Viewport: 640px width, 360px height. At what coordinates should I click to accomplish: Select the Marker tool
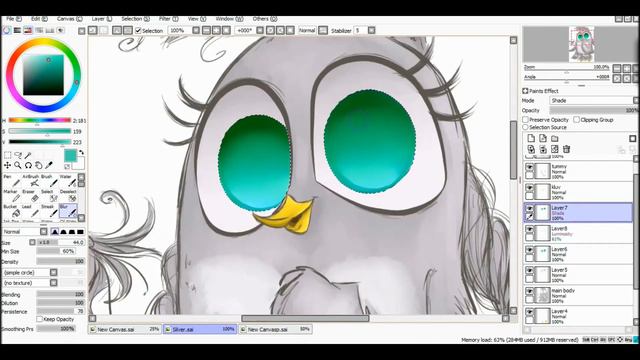pyautogui.click(x=12, y=196)
